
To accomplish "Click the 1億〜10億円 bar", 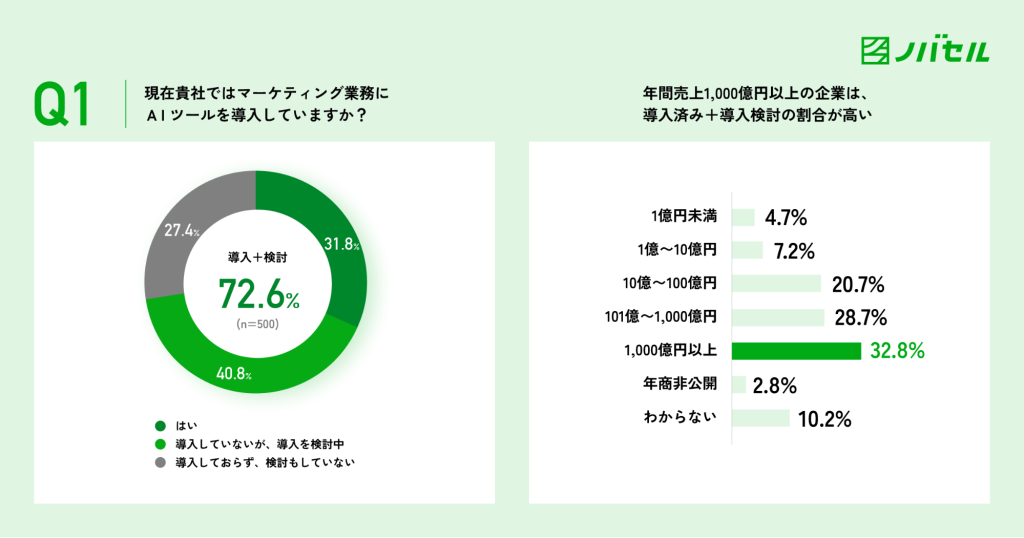I will 747,250.
